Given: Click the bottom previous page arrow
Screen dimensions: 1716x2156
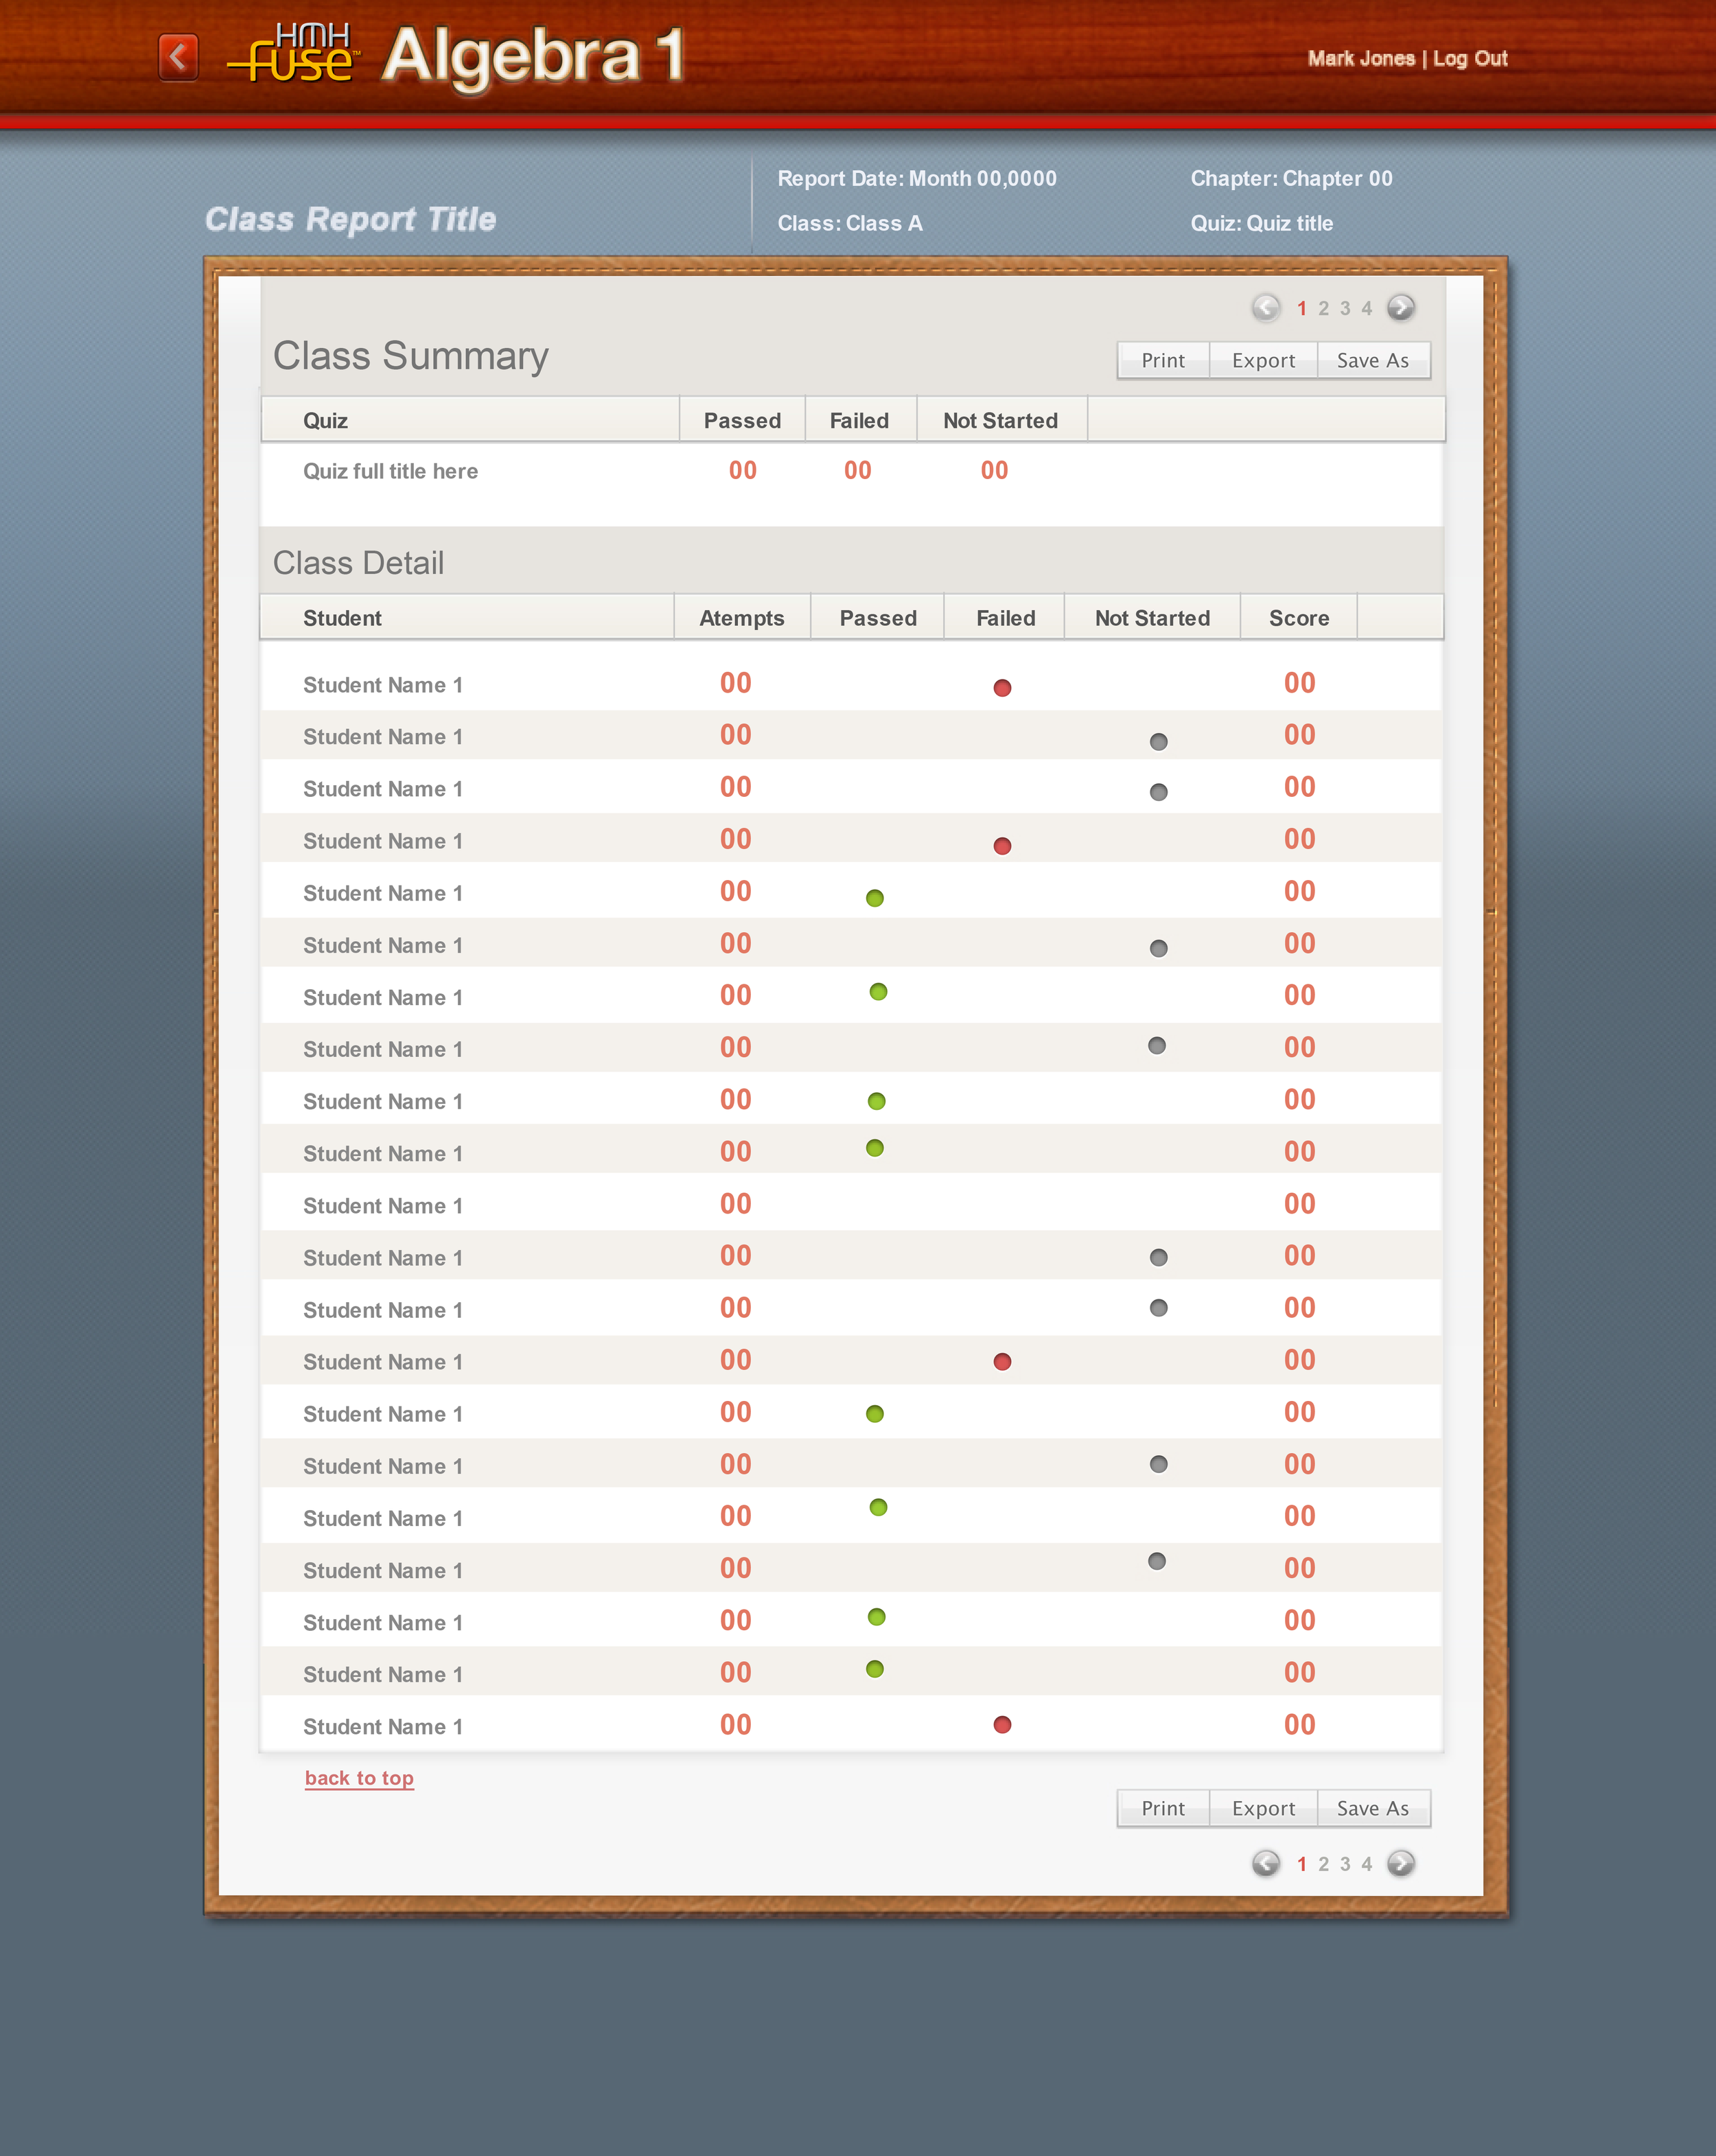Looking at the screenshot, I should coord(1265,1863).
